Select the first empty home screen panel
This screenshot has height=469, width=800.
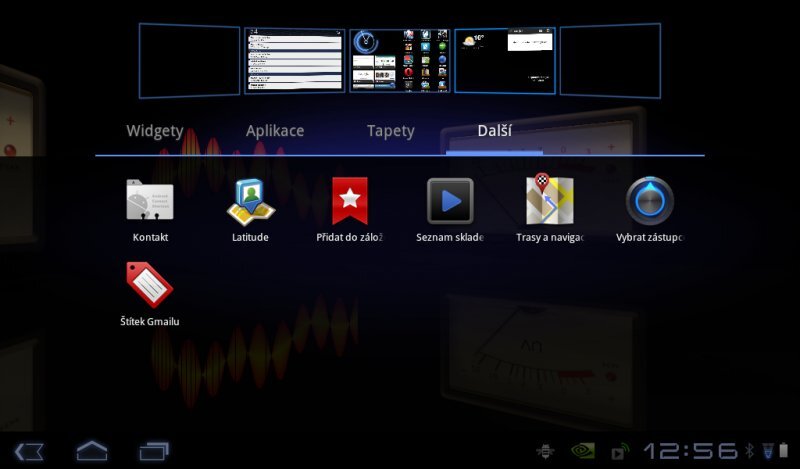(x=189, y=60)
